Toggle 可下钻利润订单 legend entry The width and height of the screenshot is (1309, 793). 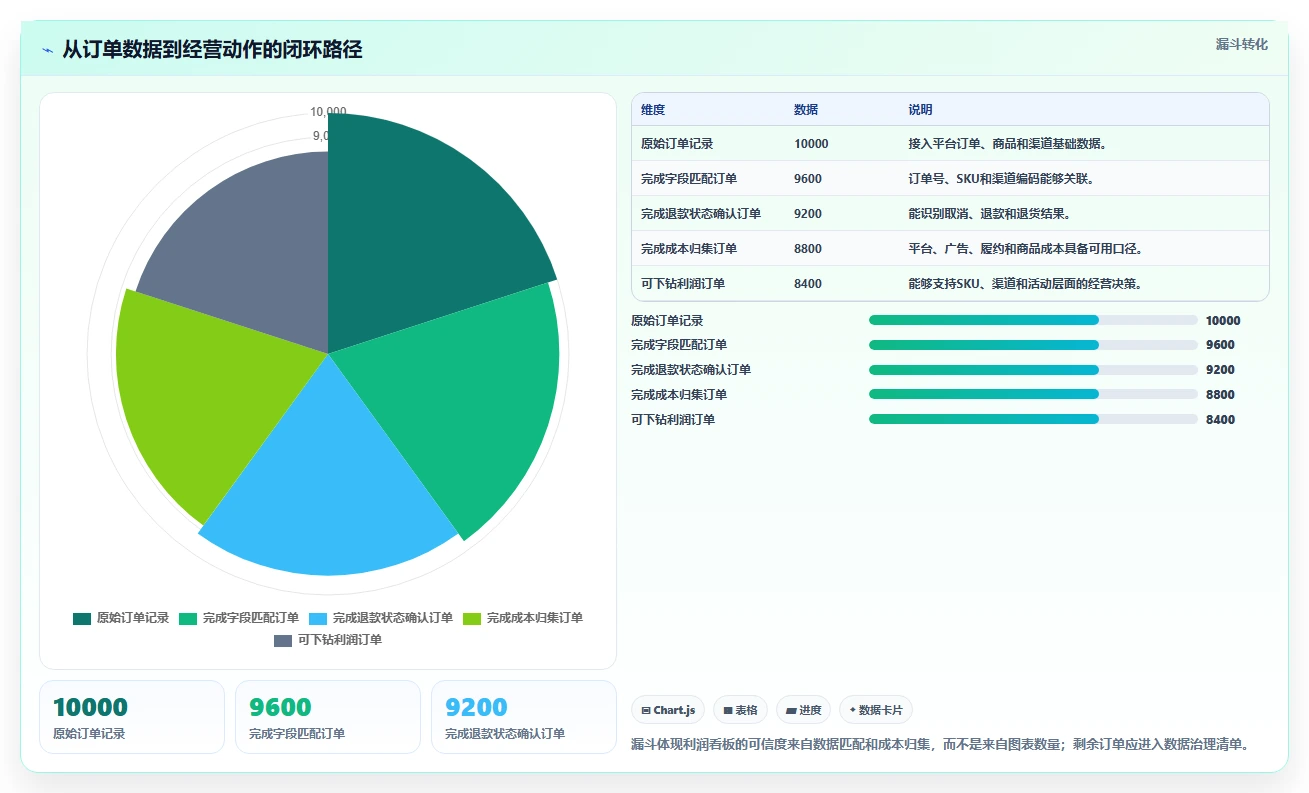(x=328, y=640)
